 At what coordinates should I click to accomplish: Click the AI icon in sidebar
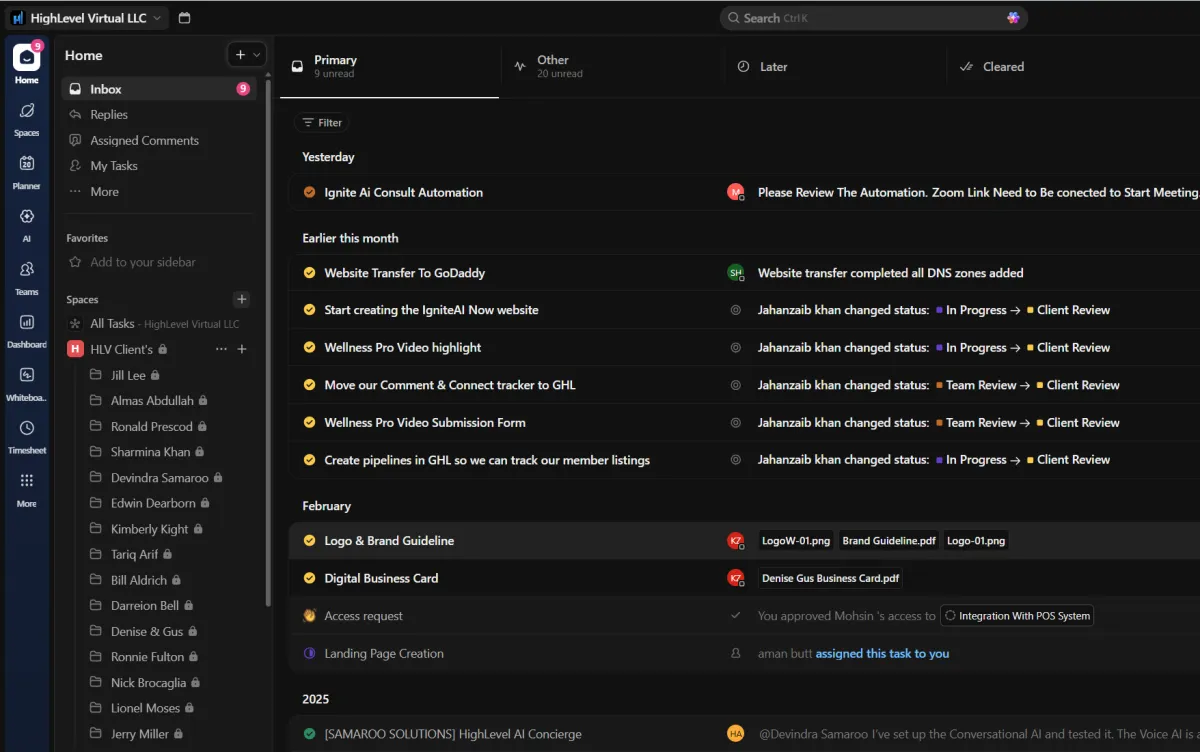tap(27, 218)
